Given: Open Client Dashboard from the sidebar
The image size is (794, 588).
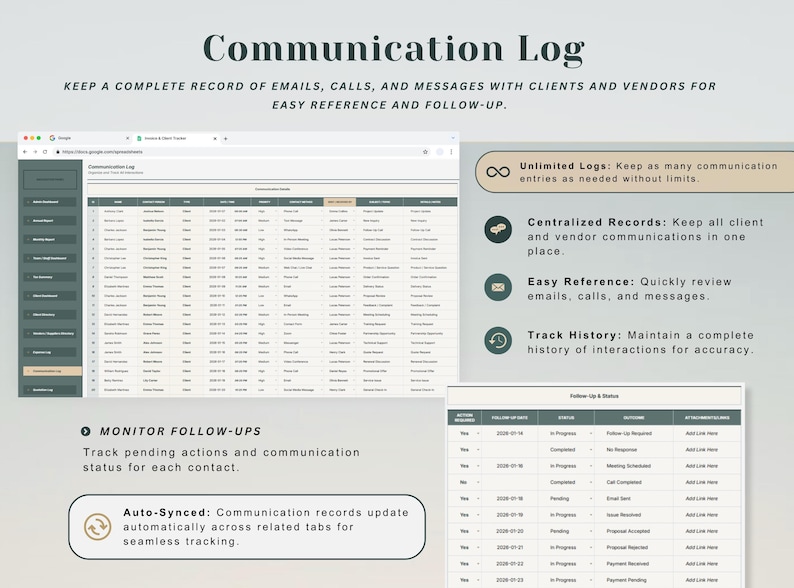Looking at the screenshot, I should [x=50, y=296].
